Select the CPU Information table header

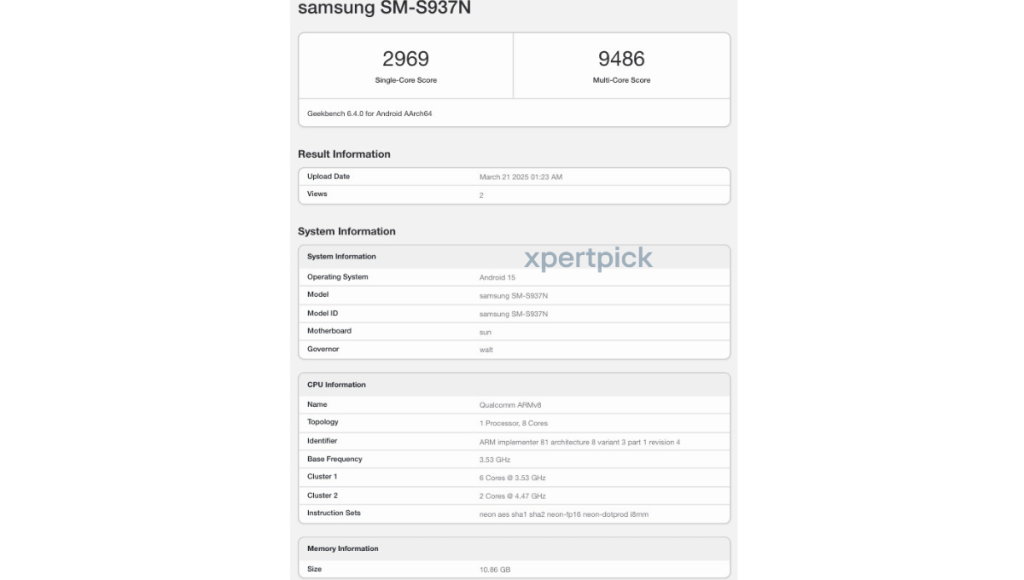(x=336, y=385)
